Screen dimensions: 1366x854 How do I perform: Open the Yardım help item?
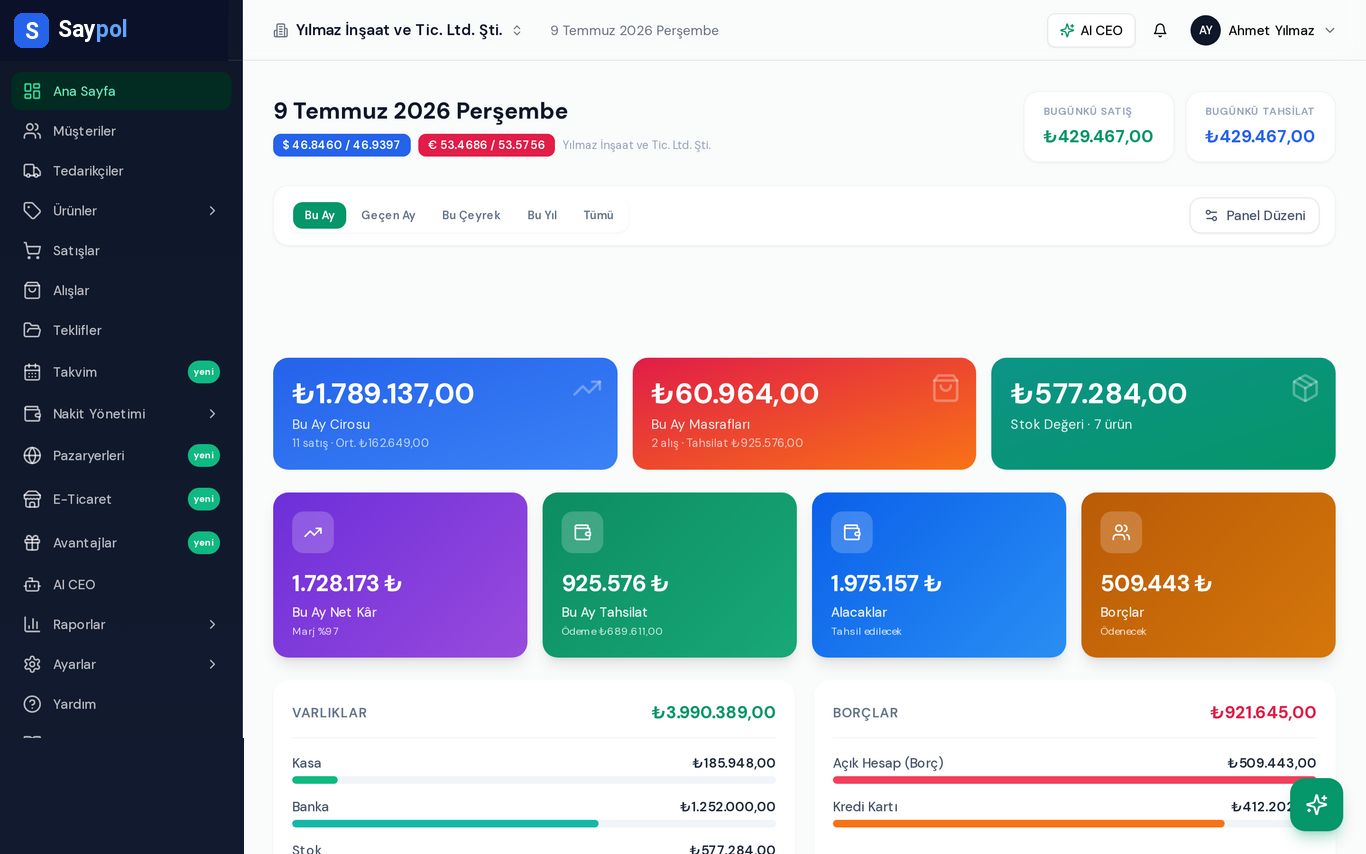[121, 704]
